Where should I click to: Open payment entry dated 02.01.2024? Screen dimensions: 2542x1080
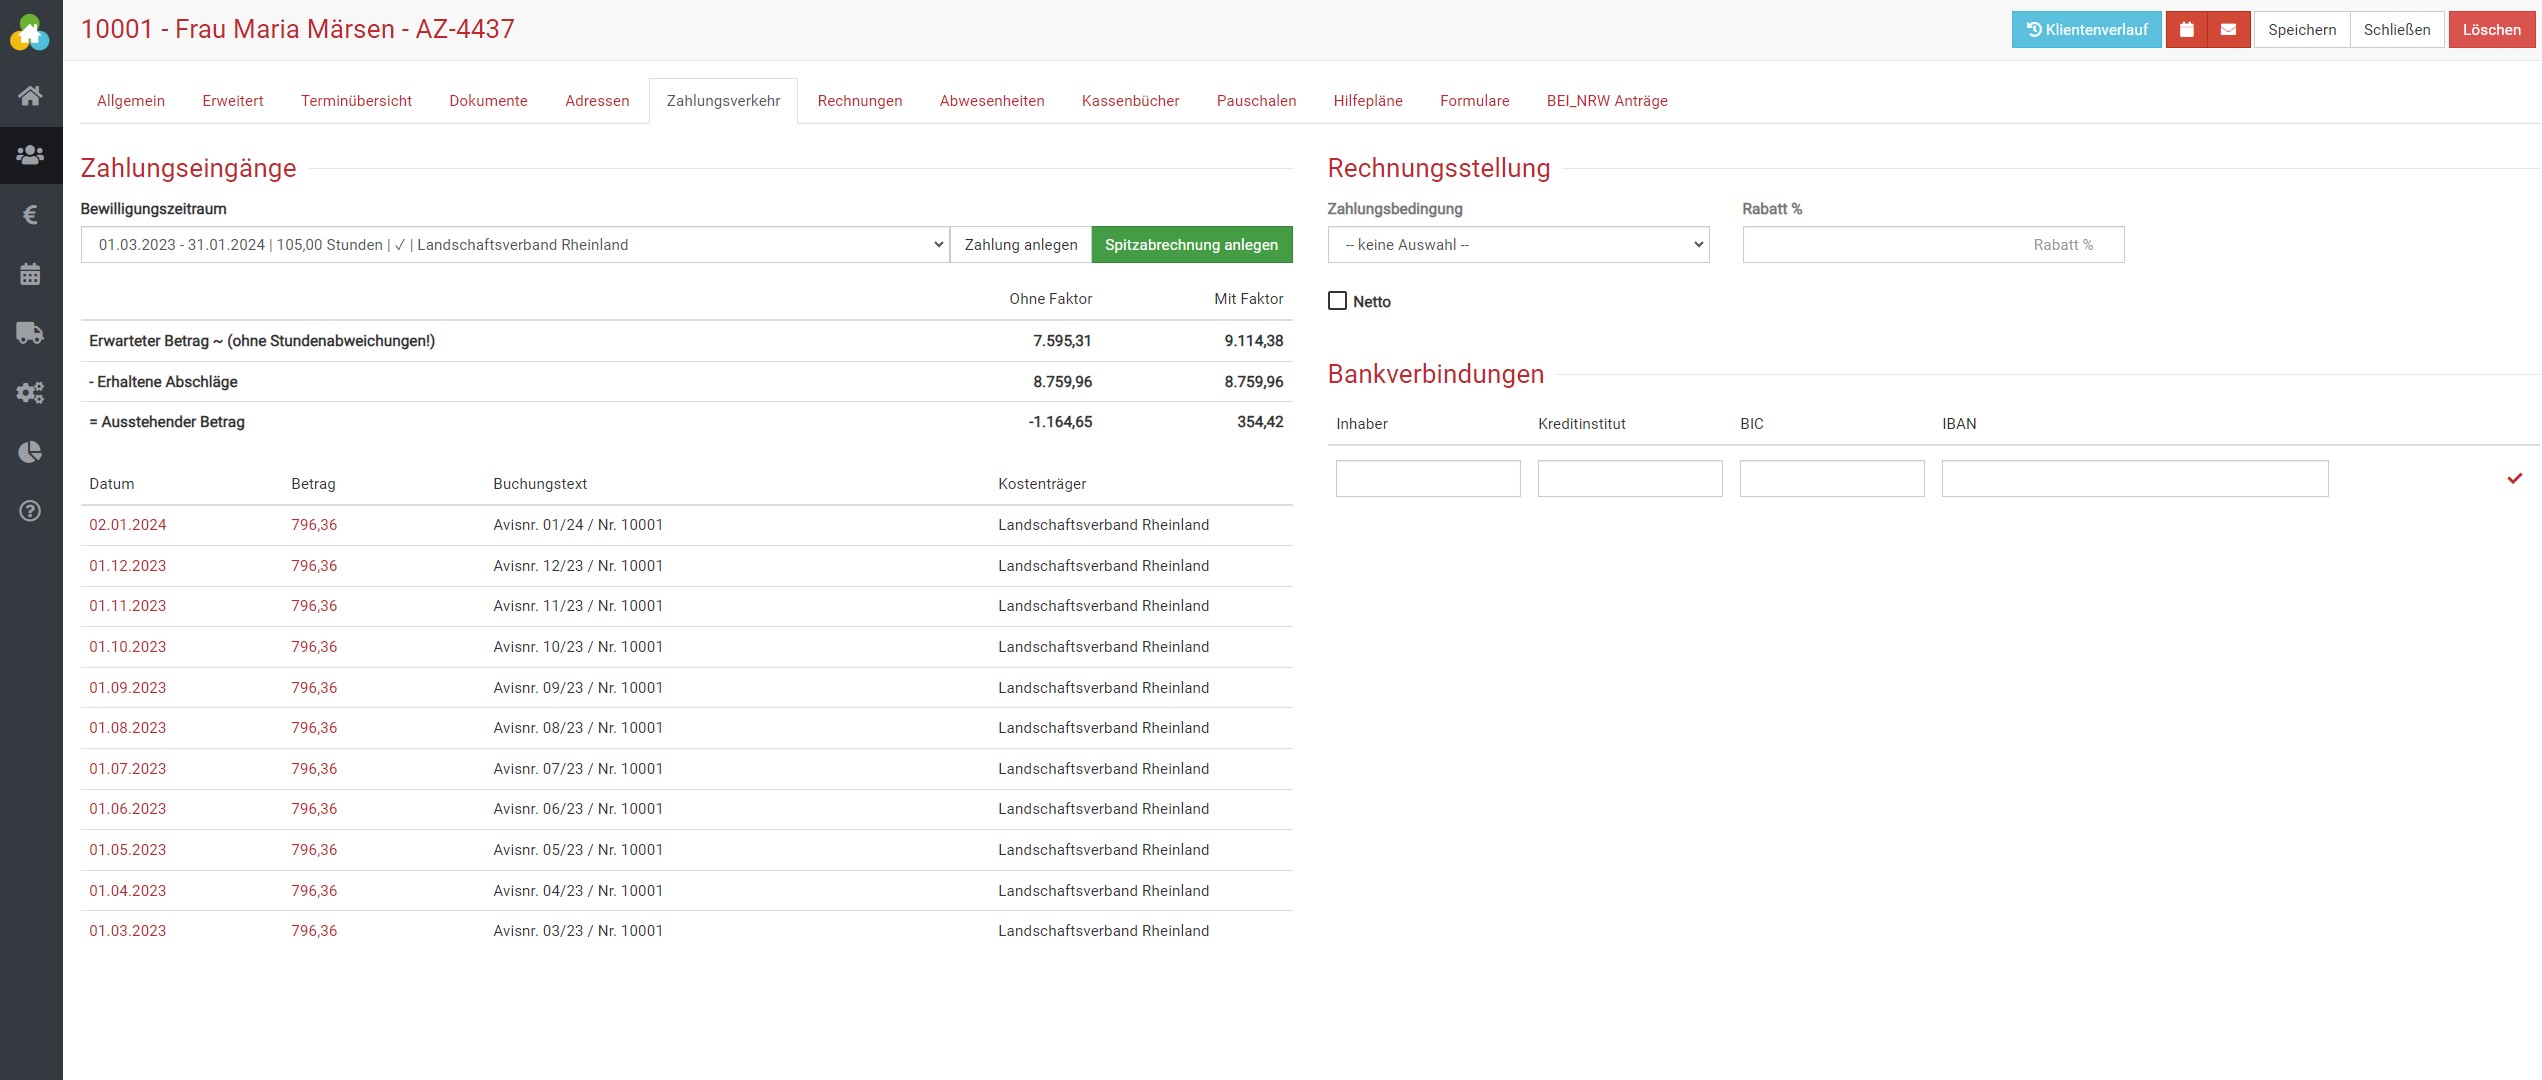128,525
